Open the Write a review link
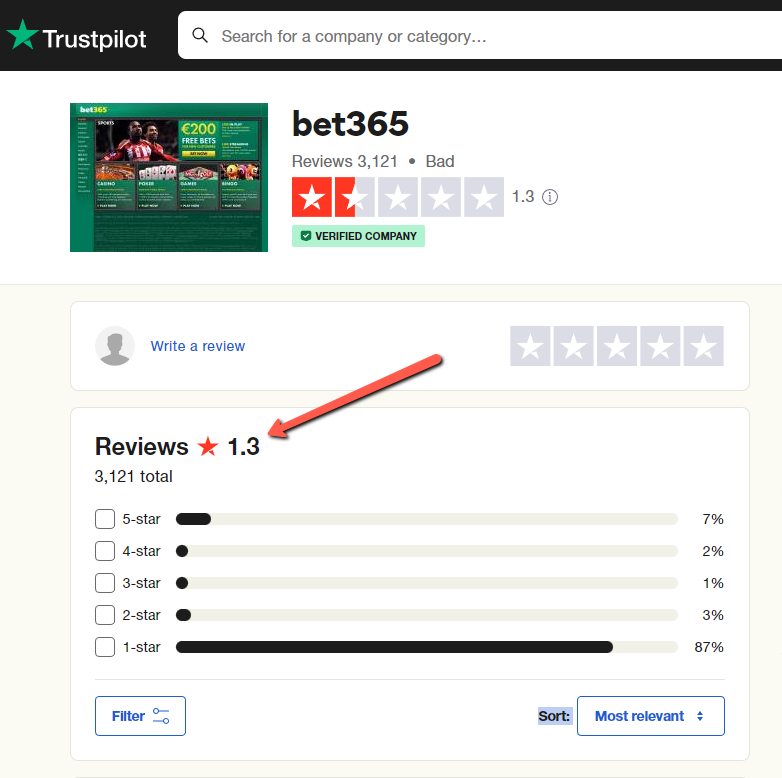The height and width of the screenshot is (778, 782). point(198,346)
